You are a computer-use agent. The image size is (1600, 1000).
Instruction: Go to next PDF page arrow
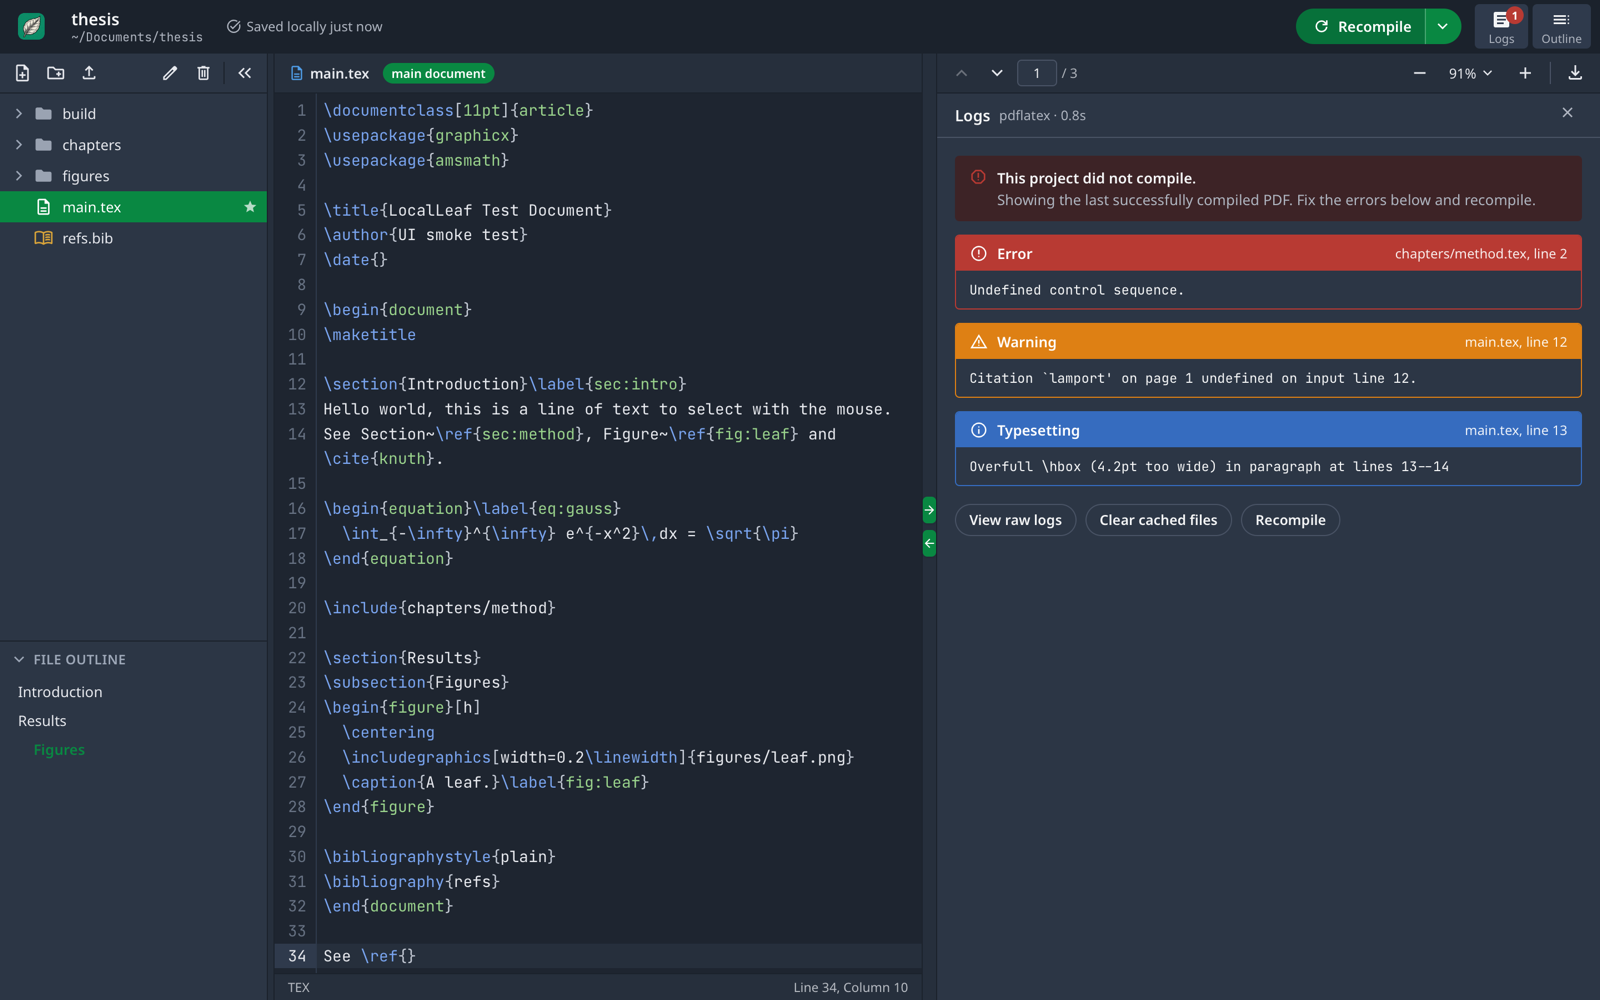997,73
